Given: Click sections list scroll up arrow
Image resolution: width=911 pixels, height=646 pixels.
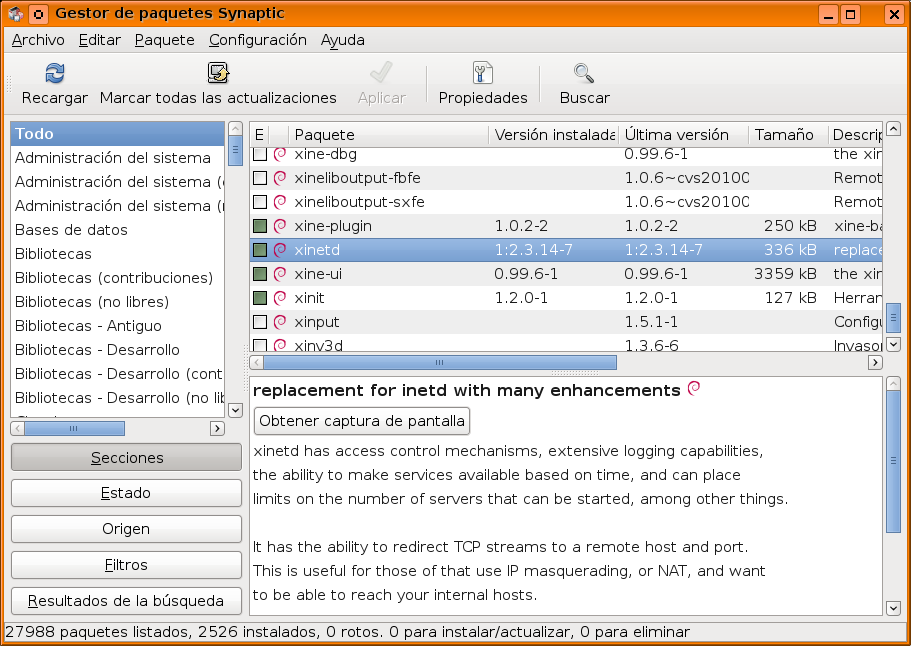Looking at the screenshot, I should [x=235, y=128].
